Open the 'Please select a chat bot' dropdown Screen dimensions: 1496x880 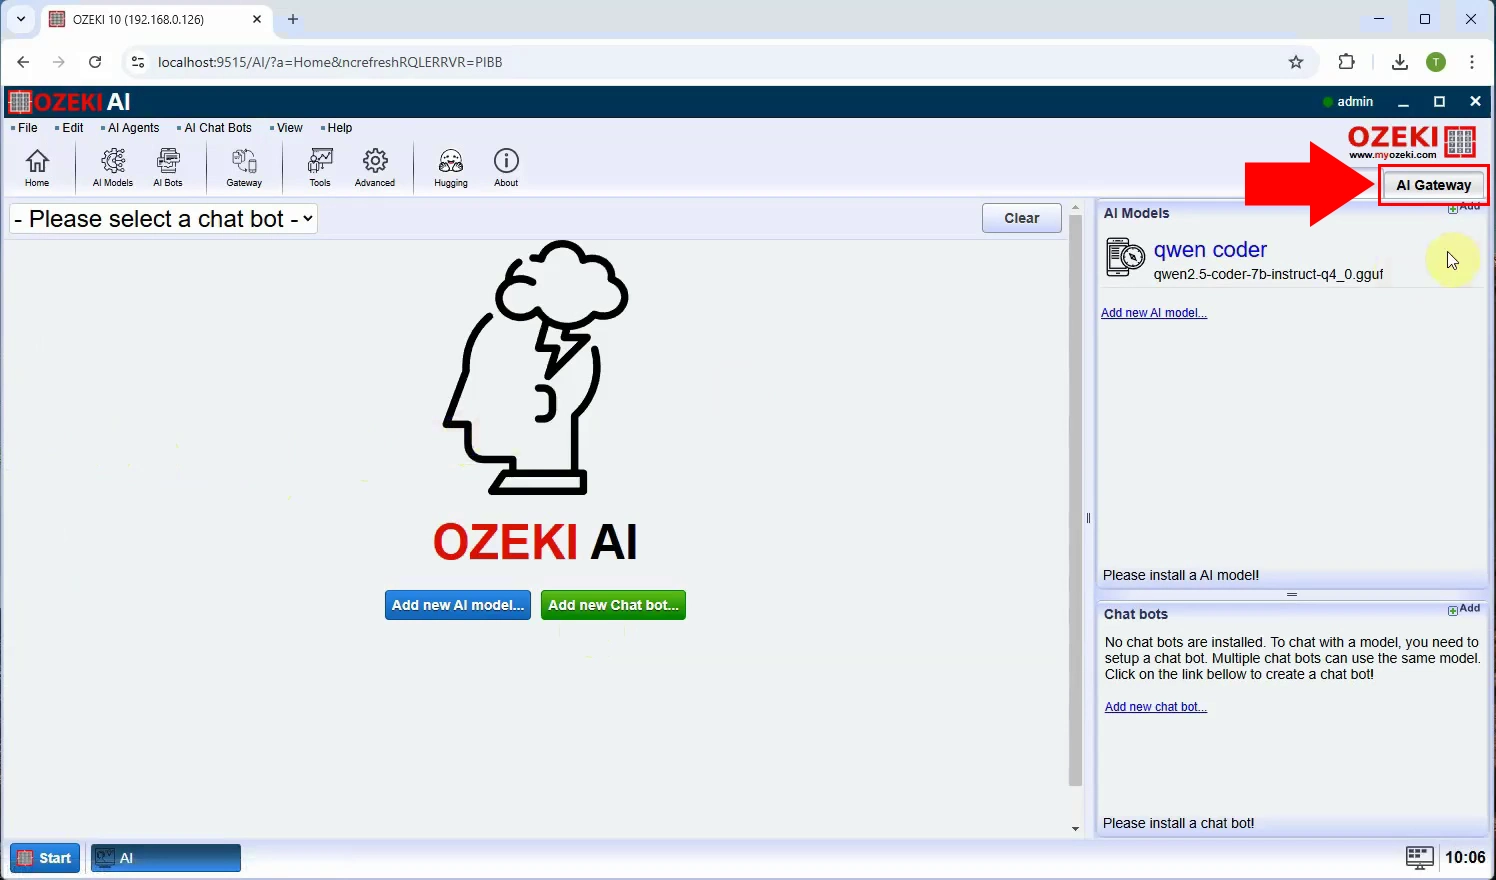(163, 219)
